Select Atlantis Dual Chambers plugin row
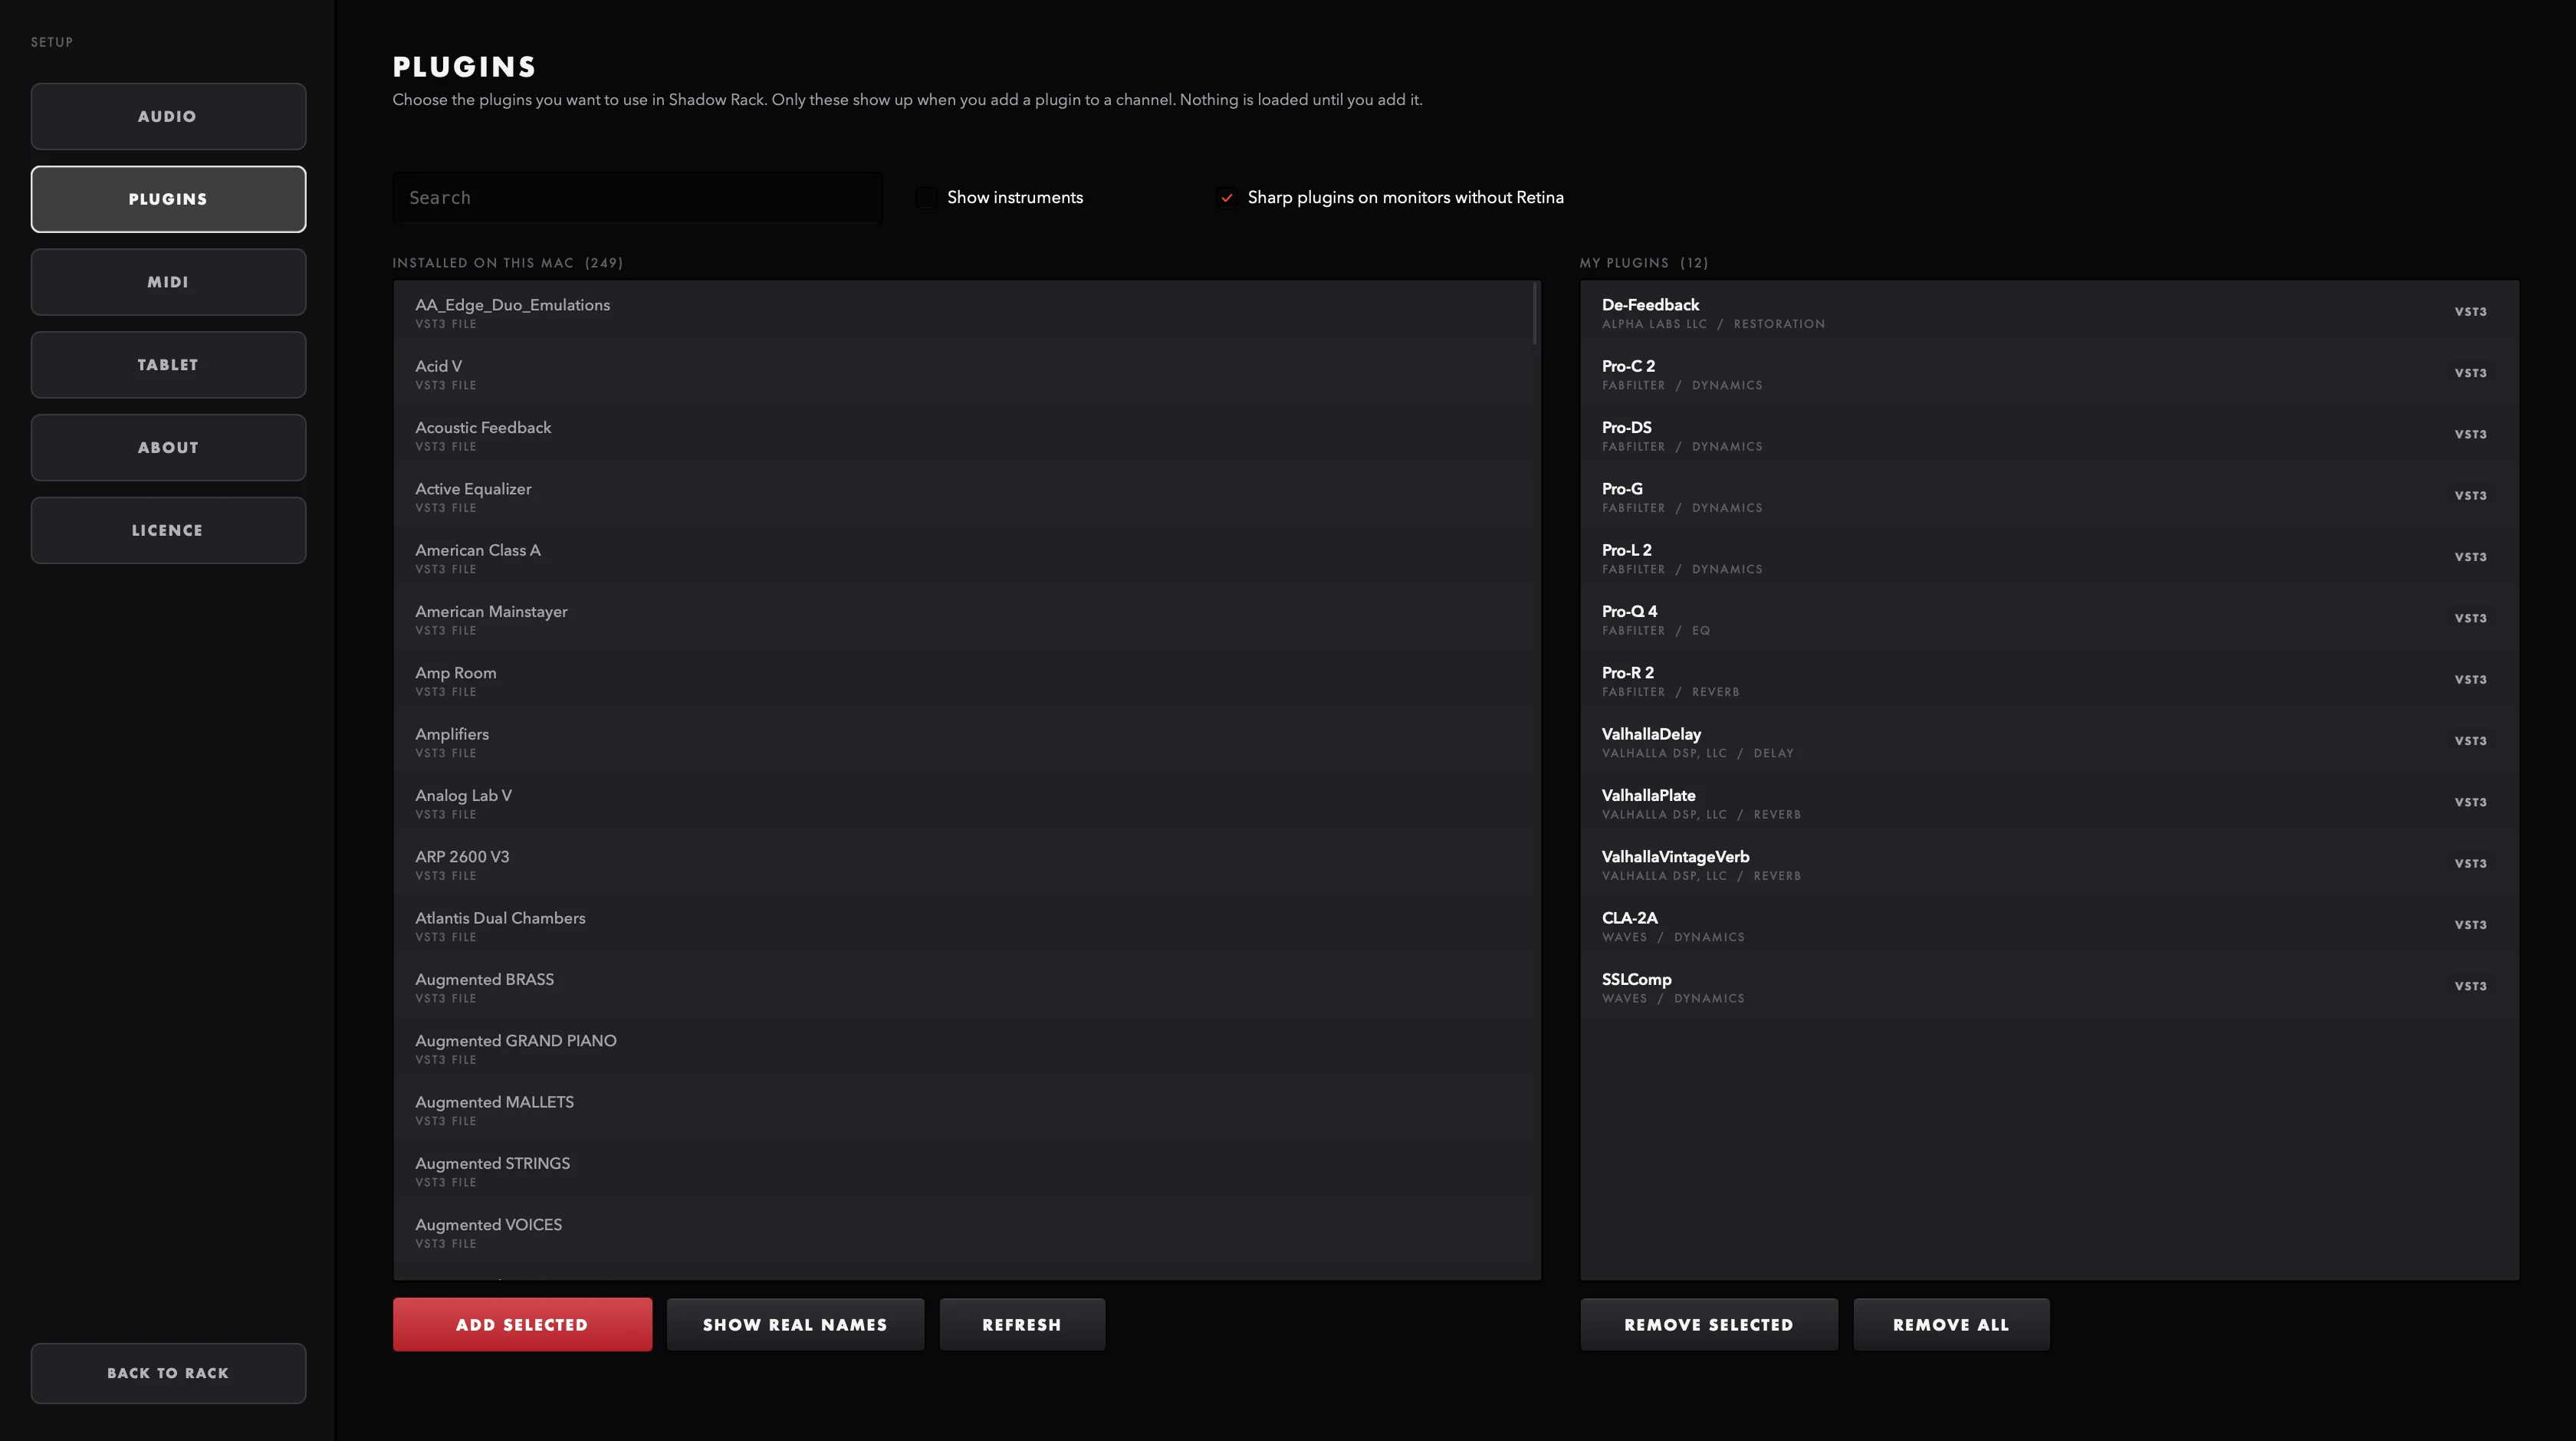2576x1441 pixels. [x=962, y=926]
